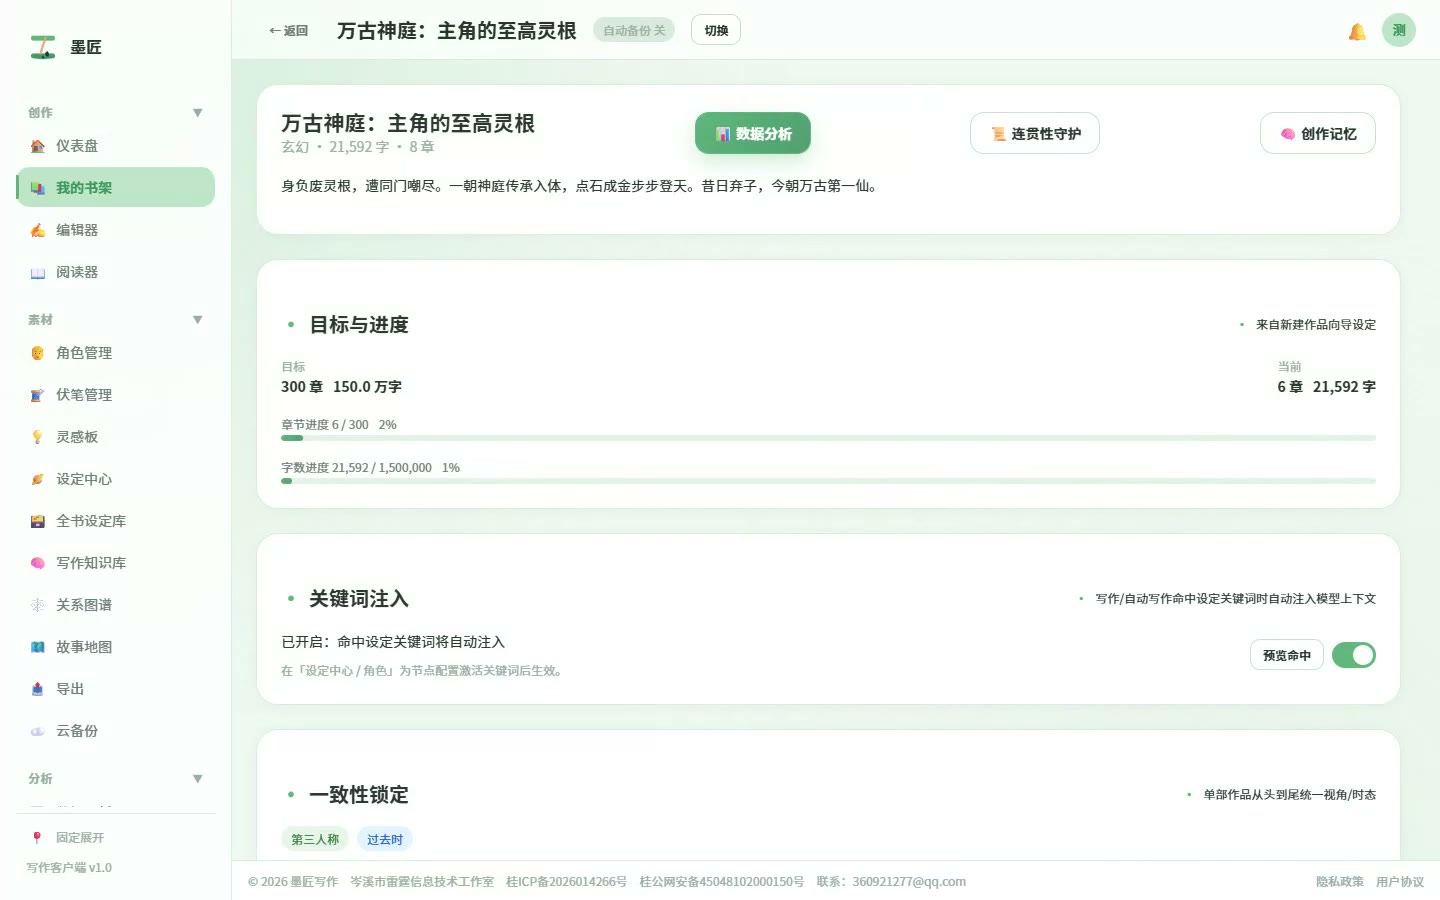Click the 数据分析 button
This screenshot has height=900, width=1440.
point(753,133)
